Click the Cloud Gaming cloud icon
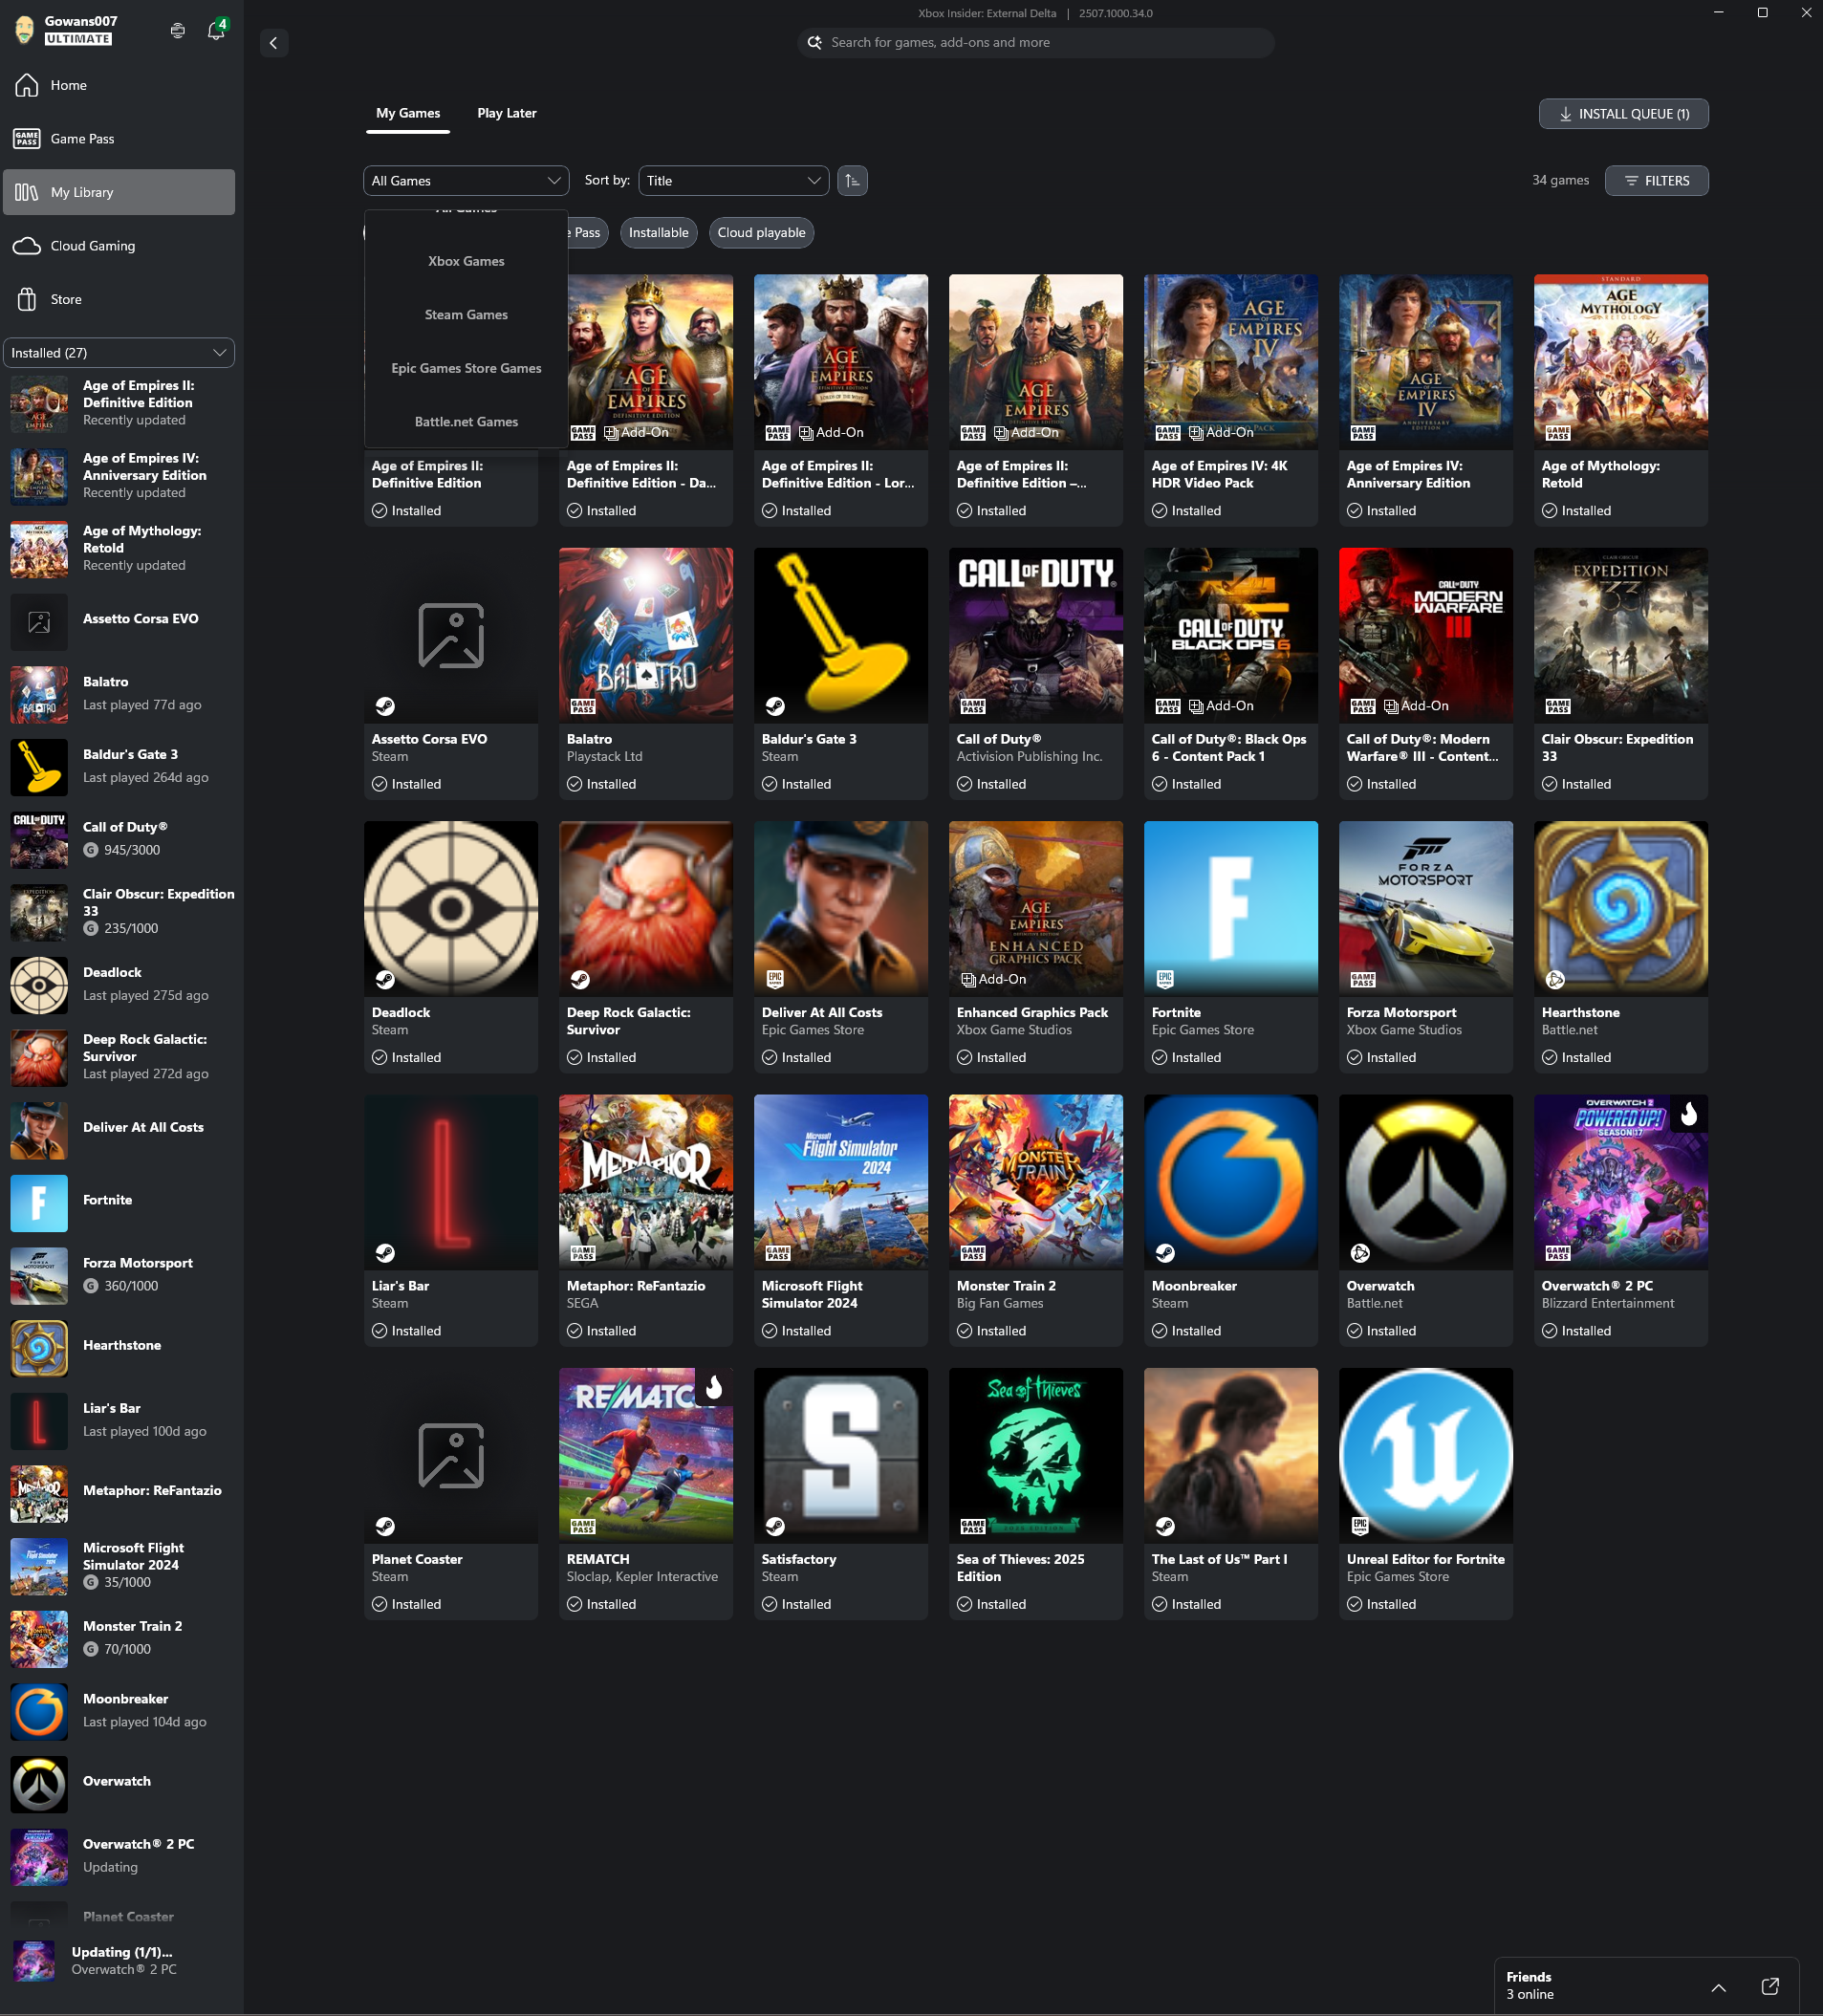Viewport: 1823px width, 2016px height. pos(27,246)
